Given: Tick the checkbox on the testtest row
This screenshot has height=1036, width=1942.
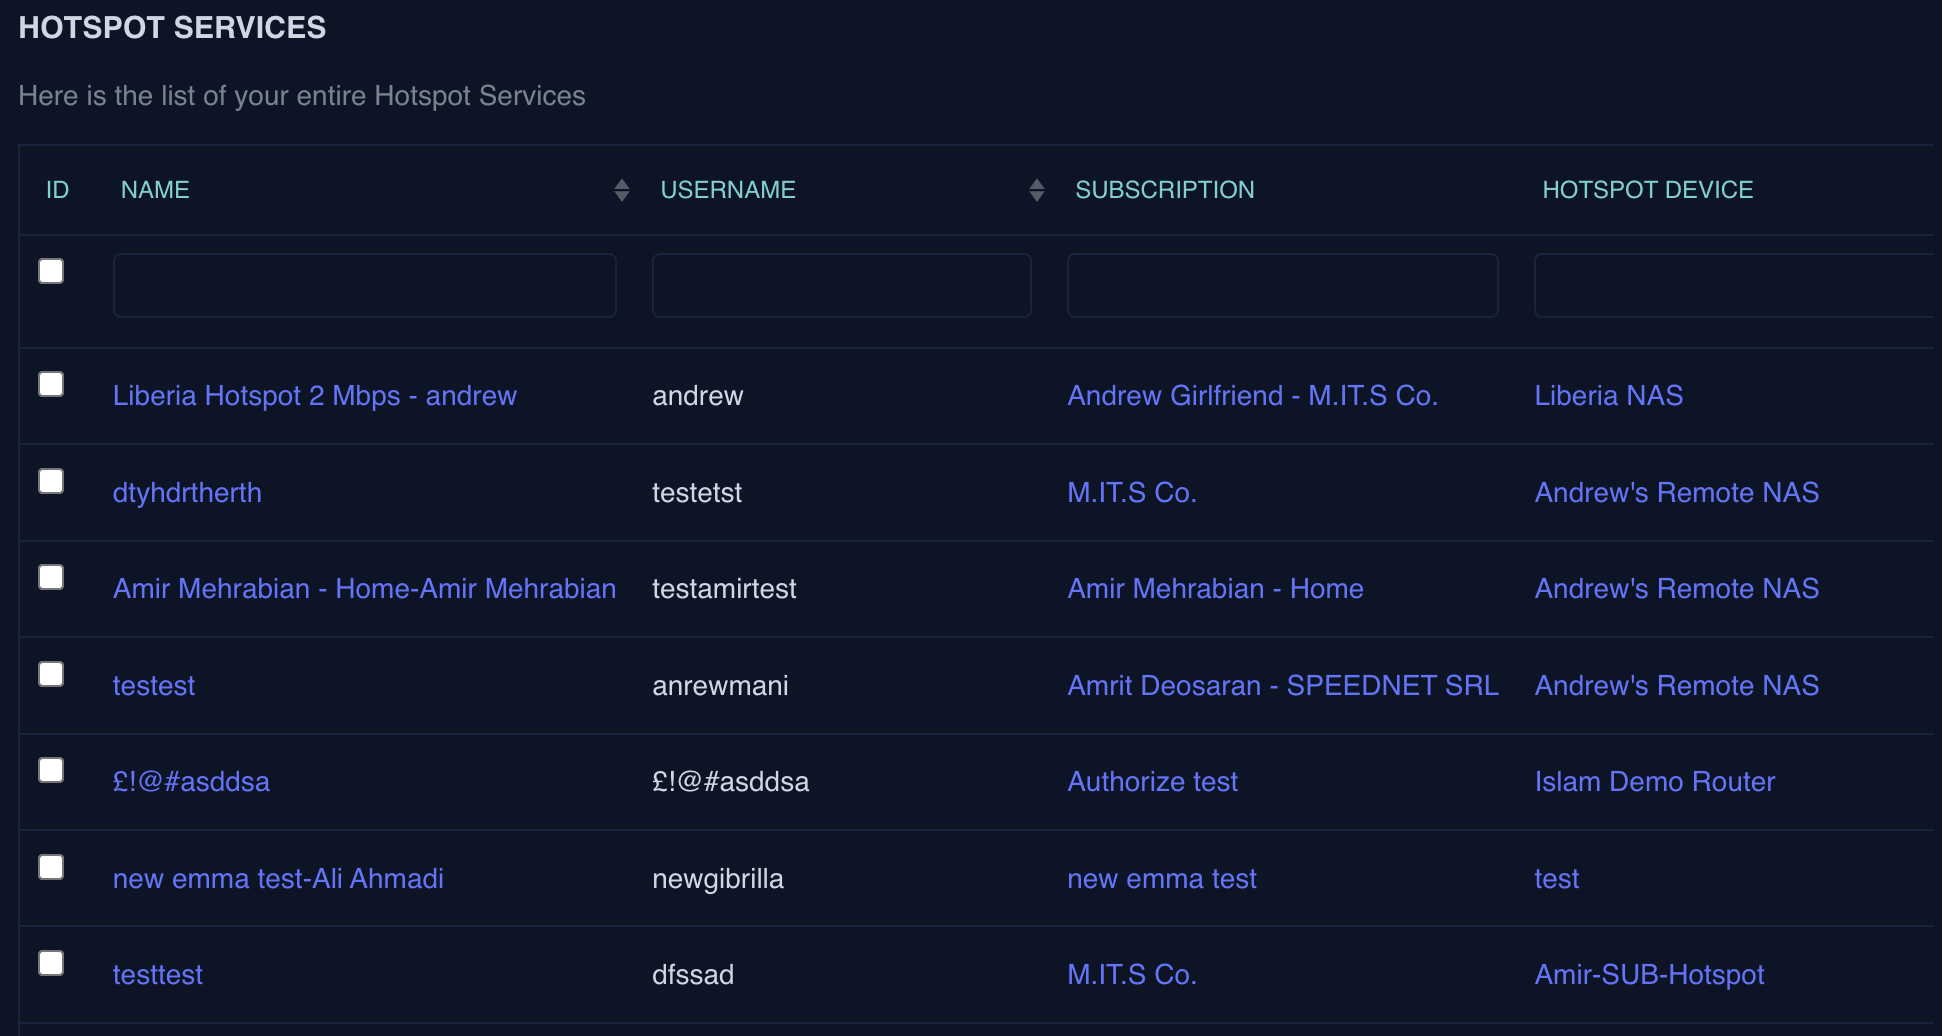Looking at the screenshot, I should [51, 963].
